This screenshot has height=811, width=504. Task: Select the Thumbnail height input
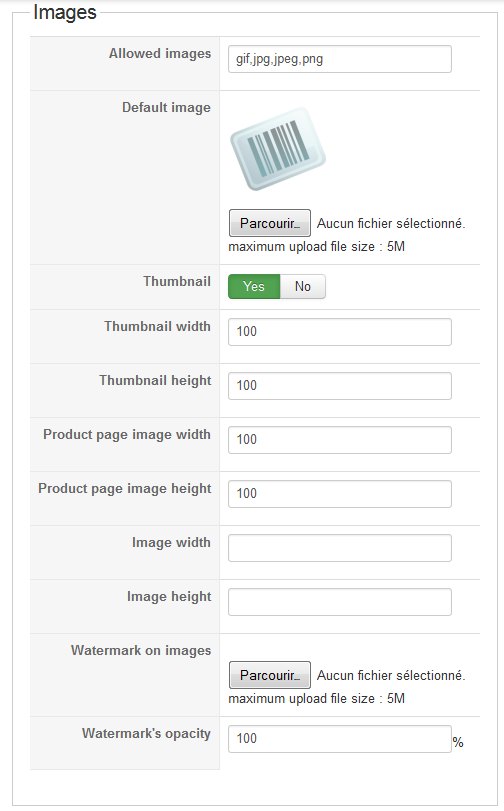339,386
